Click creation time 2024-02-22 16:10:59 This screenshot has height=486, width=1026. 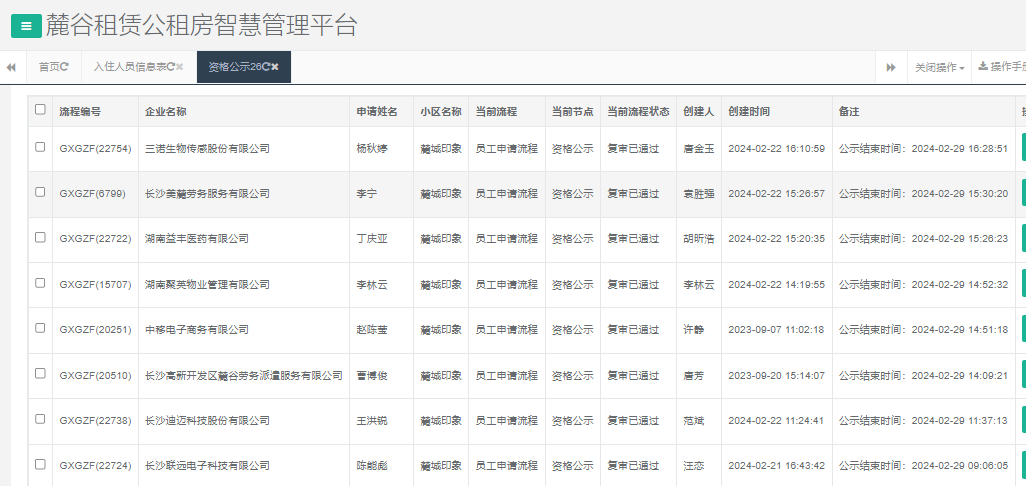coord(776,148)
